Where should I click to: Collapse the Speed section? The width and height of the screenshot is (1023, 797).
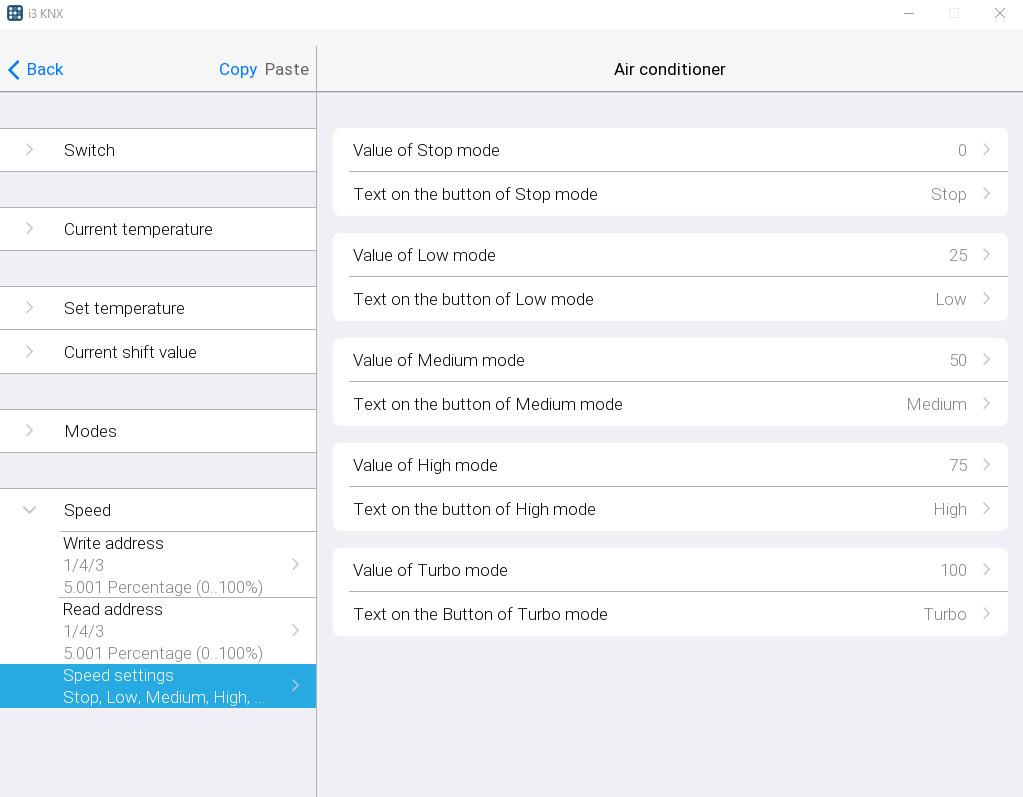coord(30,510)
